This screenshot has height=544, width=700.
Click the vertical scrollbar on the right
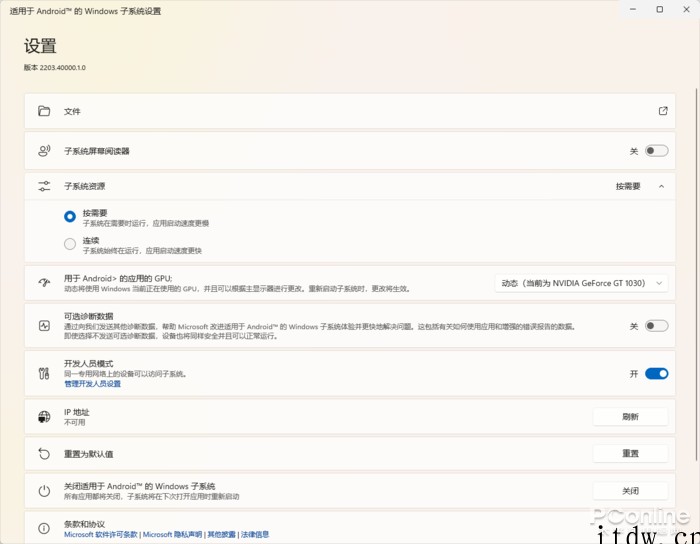(696, 274)
